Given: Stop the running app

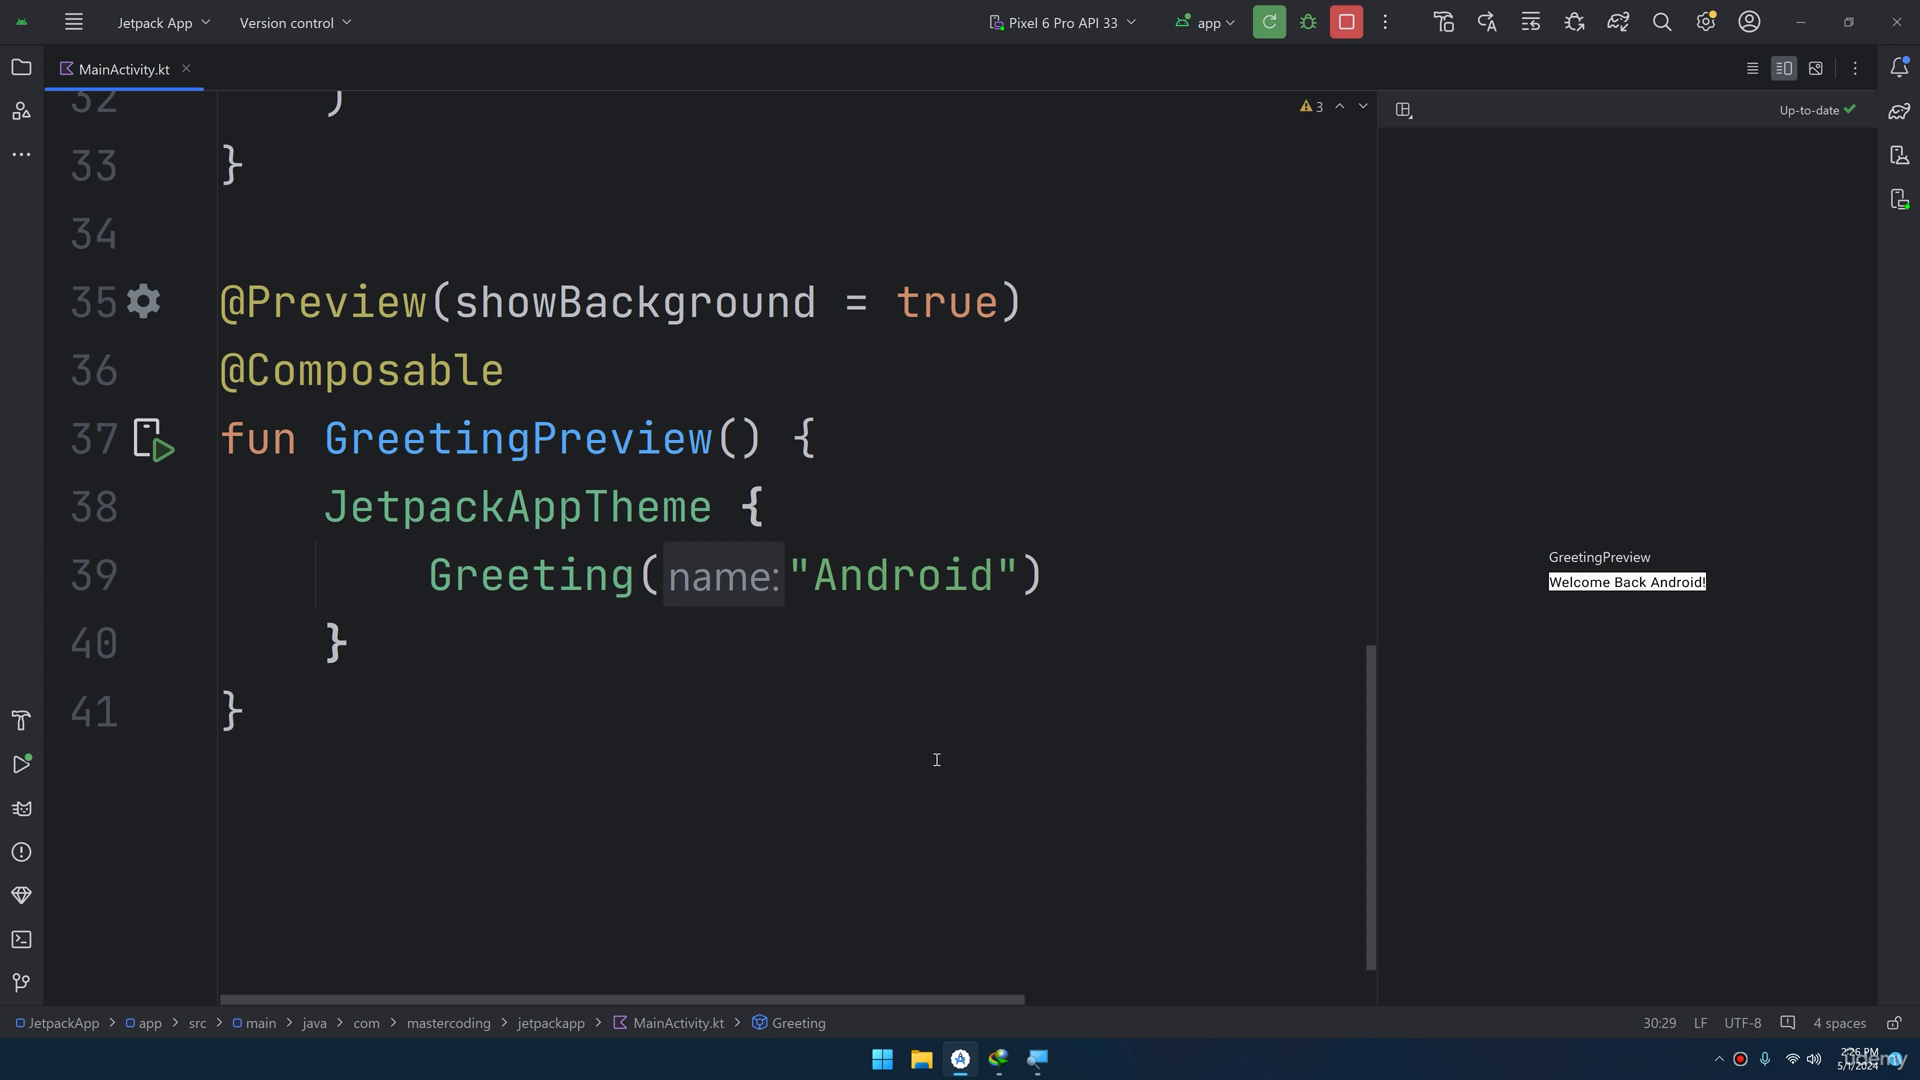Looking at the screenshot, I should [1346, 22].
